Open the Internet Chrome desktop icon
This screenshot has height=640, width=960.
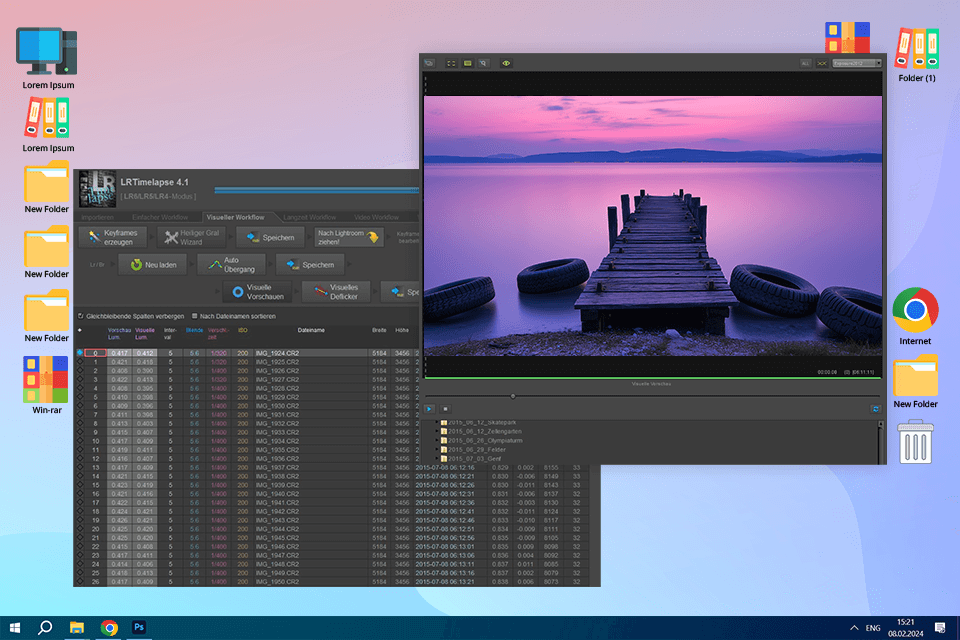(x=915, y=317)
